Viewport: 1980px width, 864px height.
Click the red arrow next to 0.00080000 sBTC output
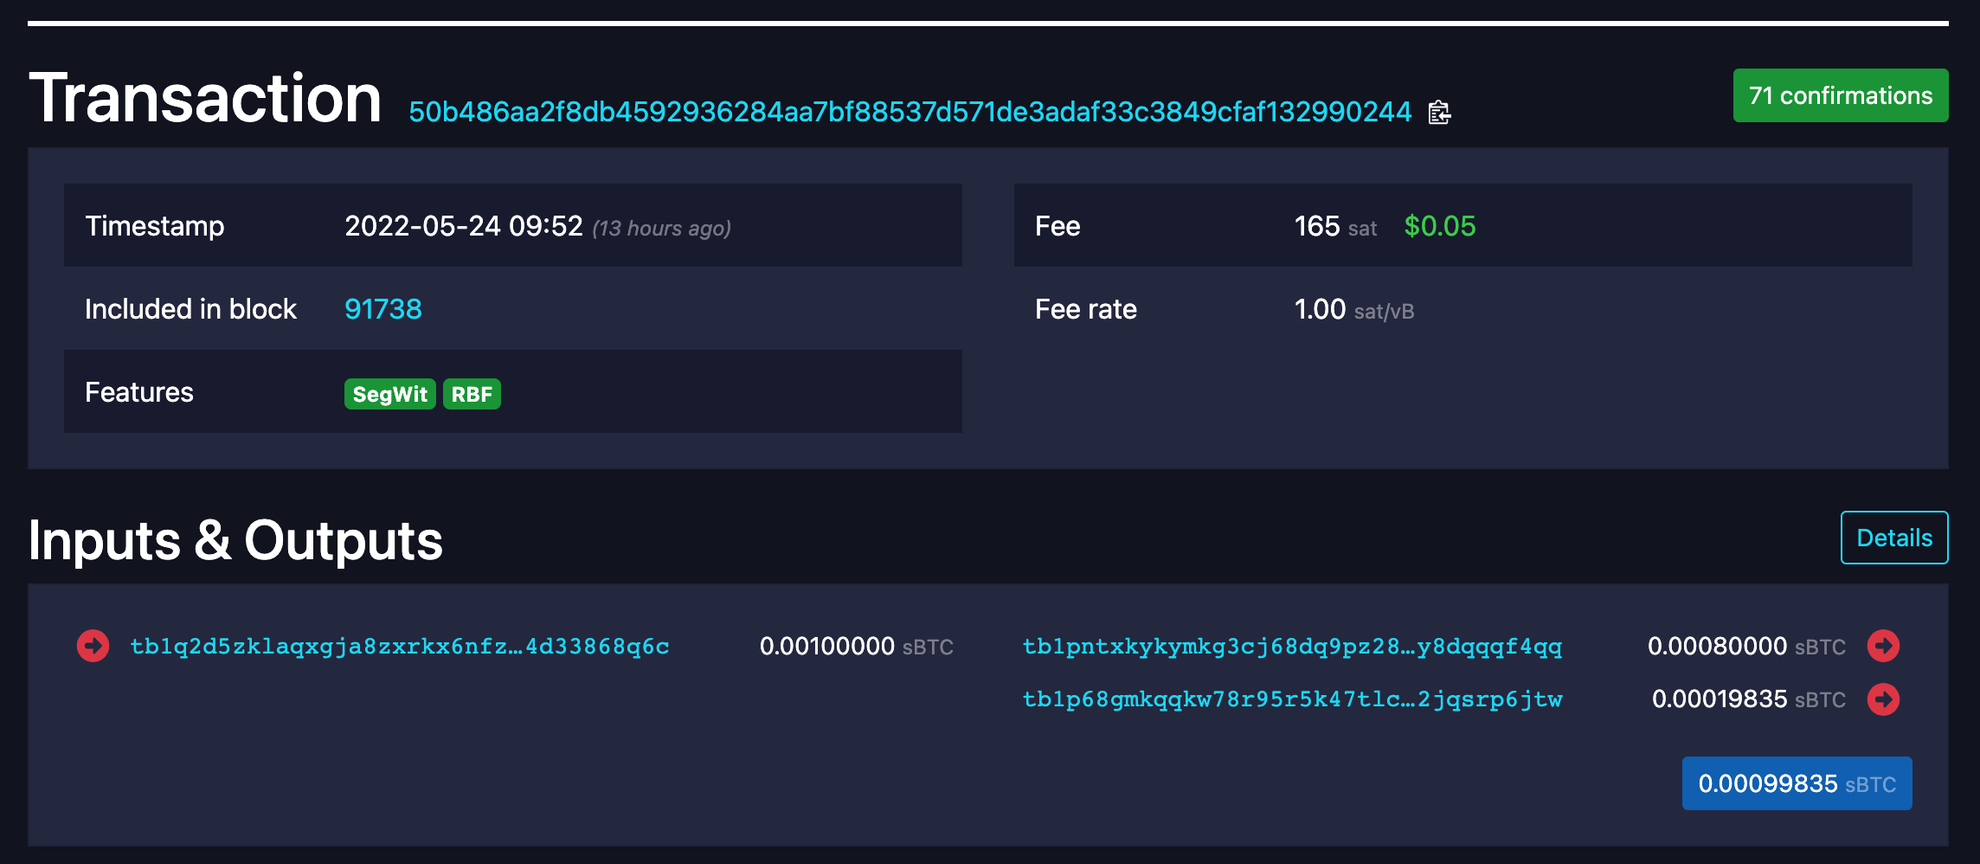click(x=1883, y=646)
